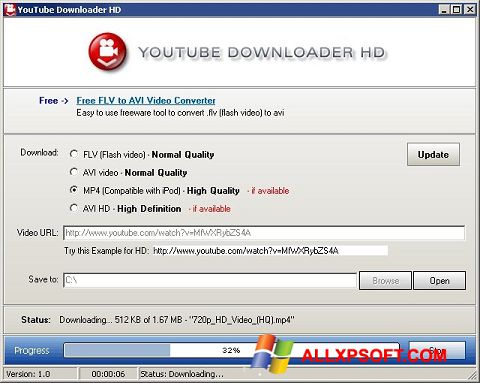
Task: Click the Windows XP flag watermark logo
Action: tap(272, 353)
